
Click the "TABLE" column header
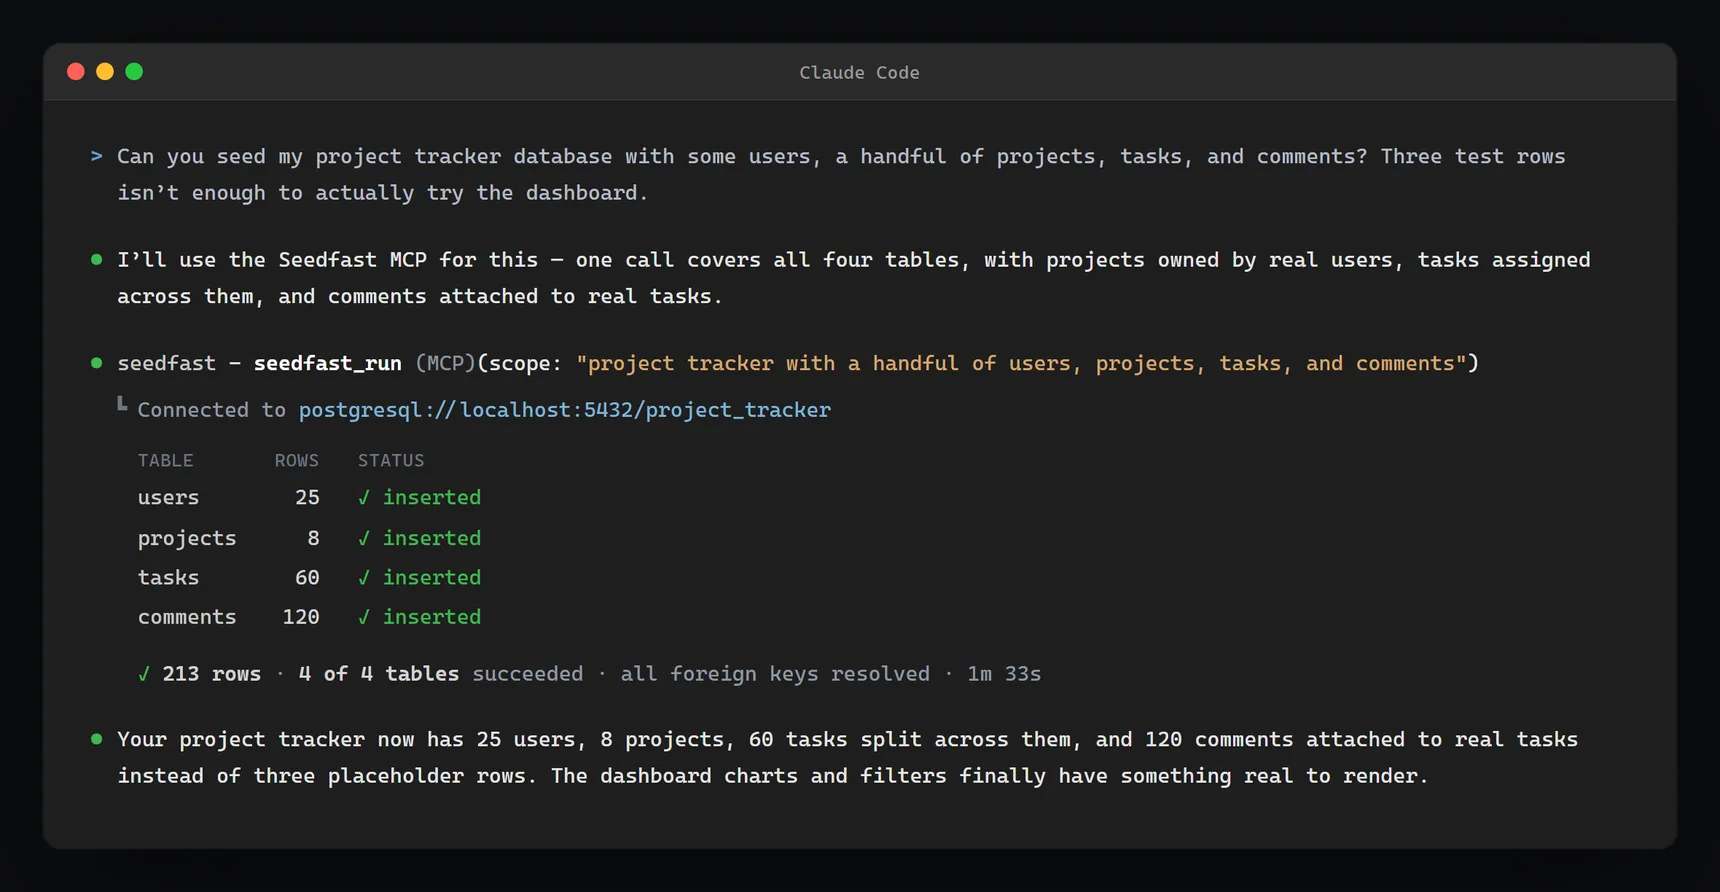point(166,461)
